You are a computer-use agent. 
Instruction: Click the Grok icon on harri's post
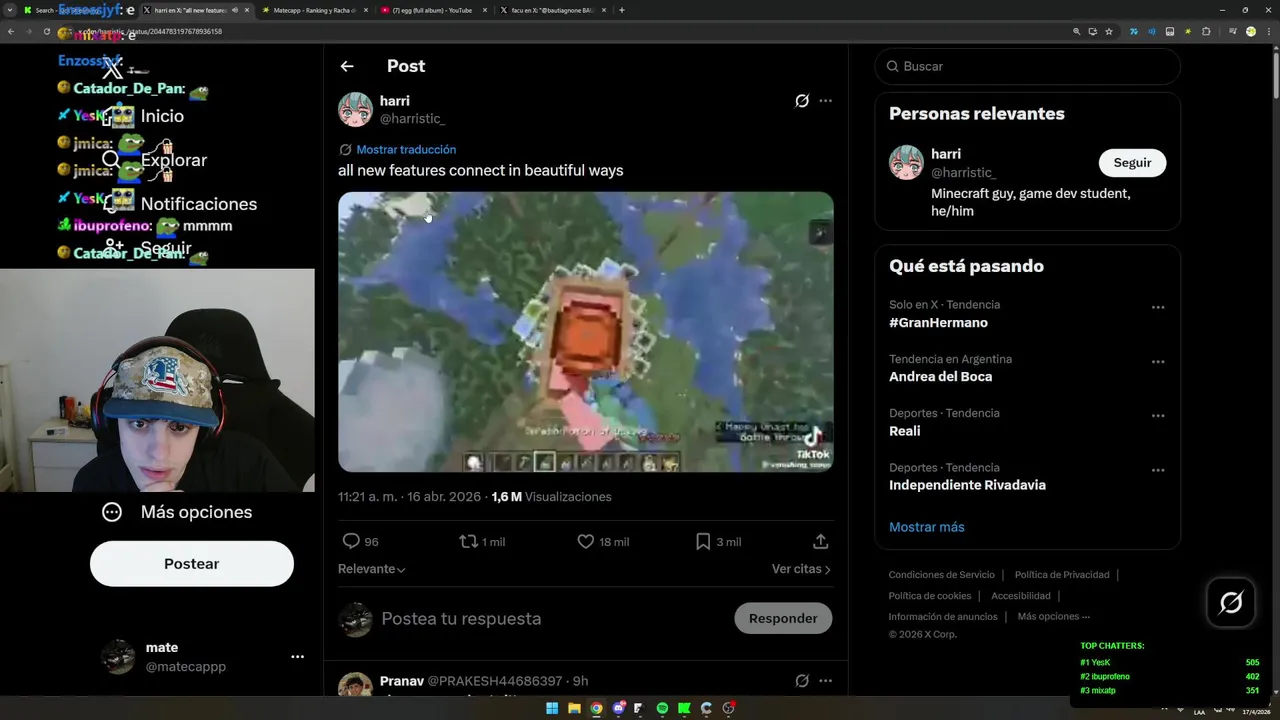(x=802, y=101)
